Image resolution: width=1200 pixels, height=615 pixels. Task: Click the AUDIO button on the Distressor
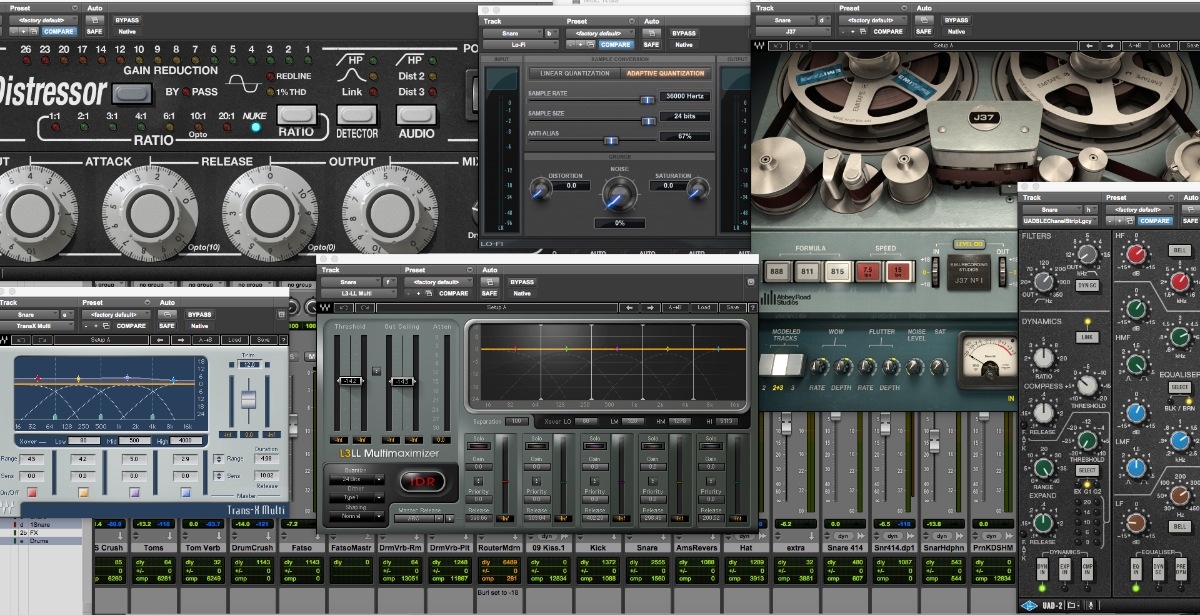pos(416,114)
